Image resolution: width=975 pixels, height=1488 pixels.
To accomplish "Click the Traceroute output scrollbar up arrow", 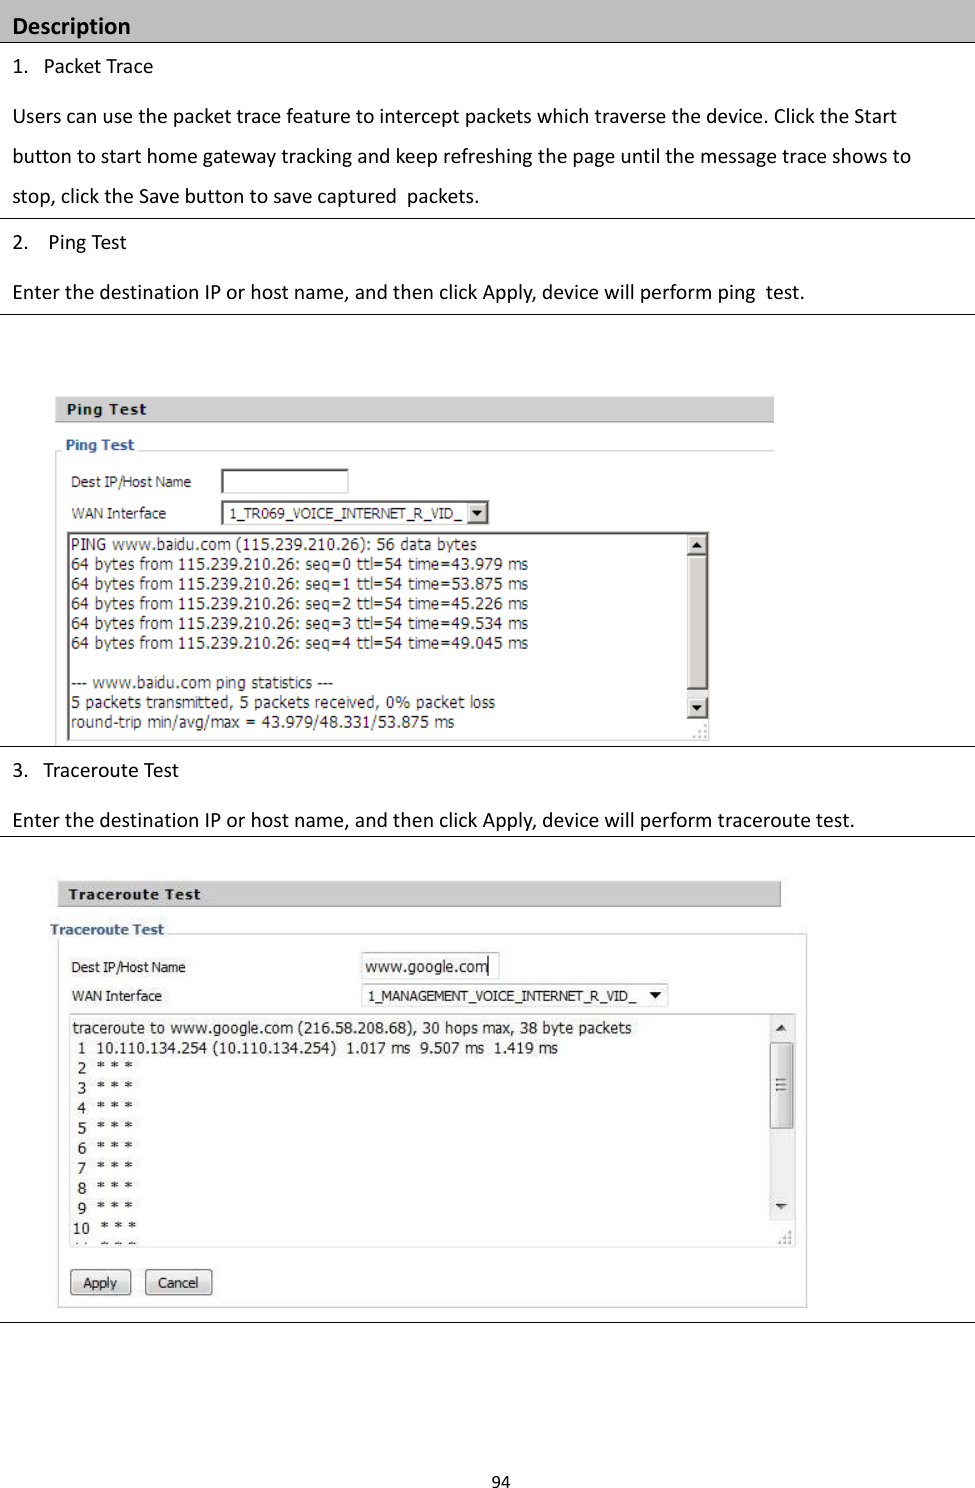I will (783, 1027).
